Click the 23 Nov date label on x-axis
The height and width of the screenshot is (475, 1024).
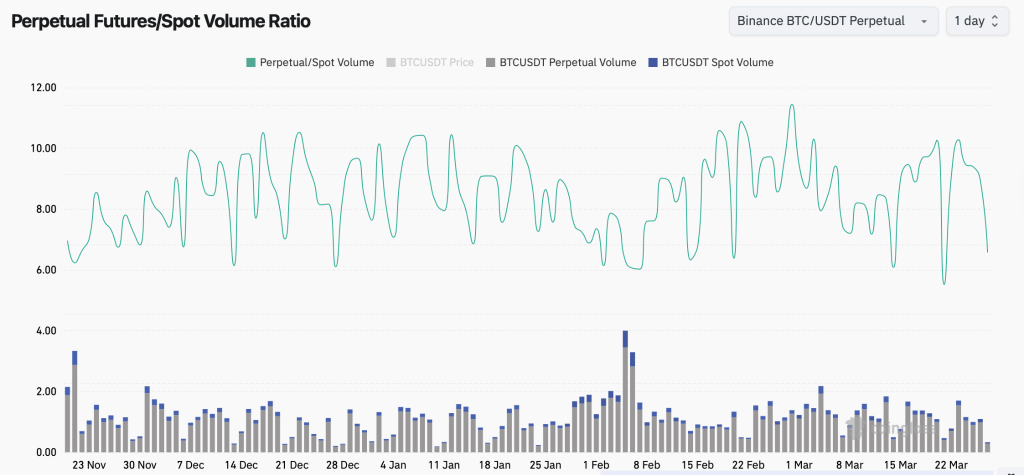coord(89,465)
